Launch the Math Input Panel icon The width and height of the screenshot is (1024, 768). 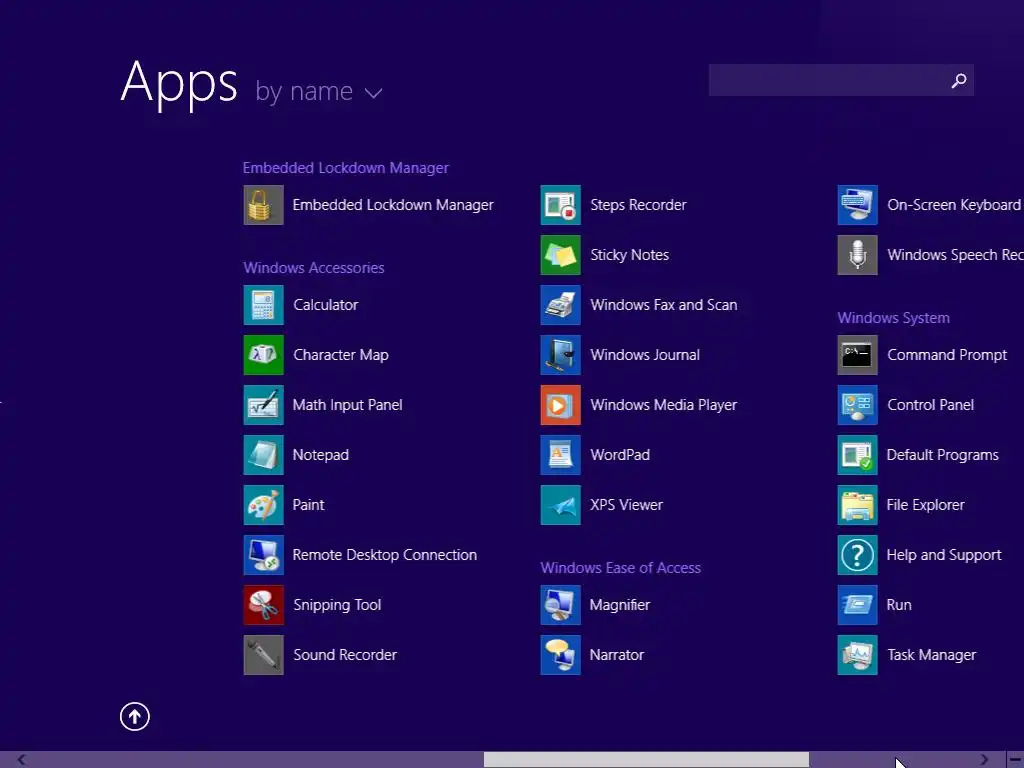(x=263, y=405)
